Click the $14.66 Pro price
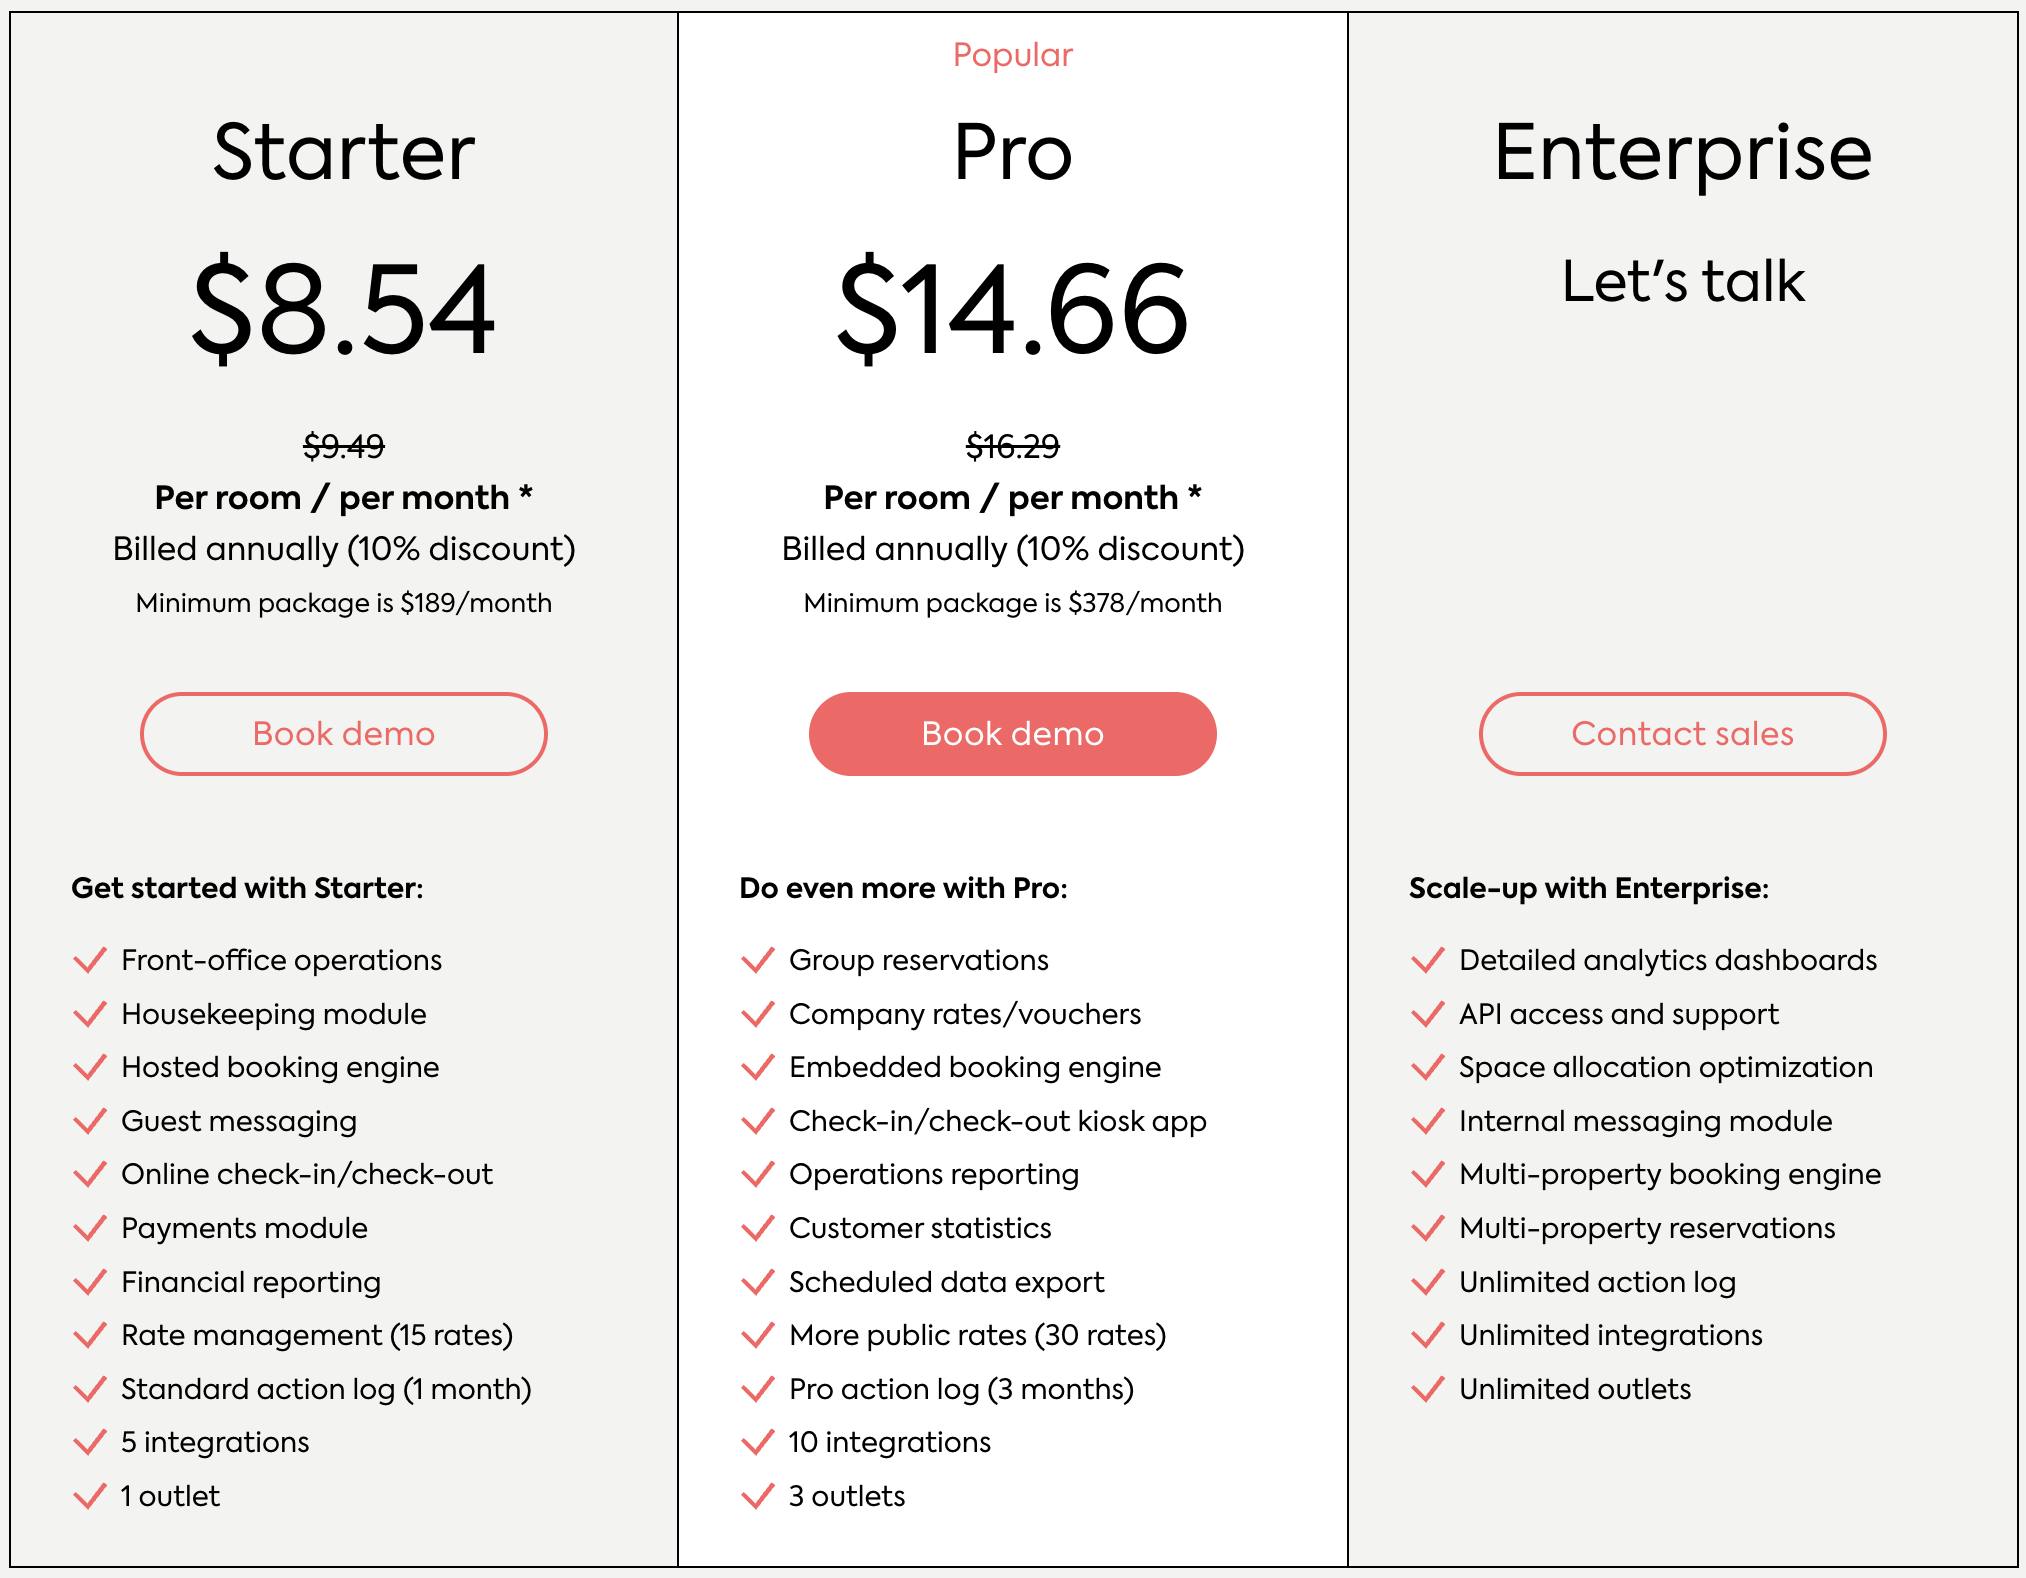This screenshot has height=1578, width=2026. click(1012, 308)
